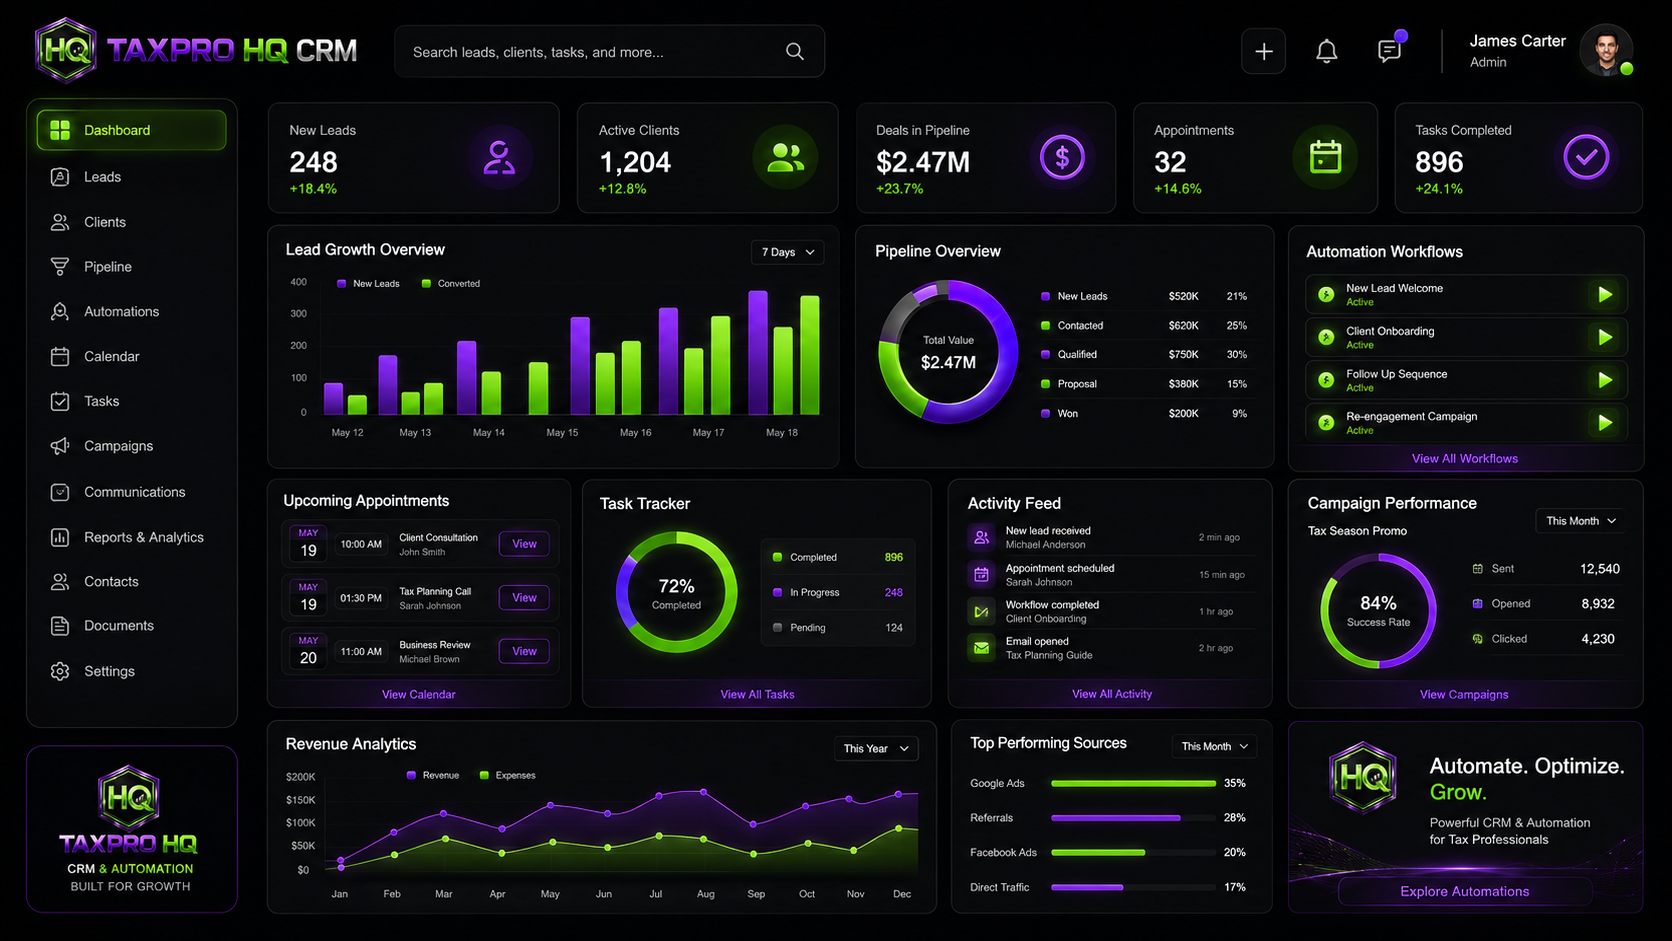Click the New Leads person icon

(499, 158)
